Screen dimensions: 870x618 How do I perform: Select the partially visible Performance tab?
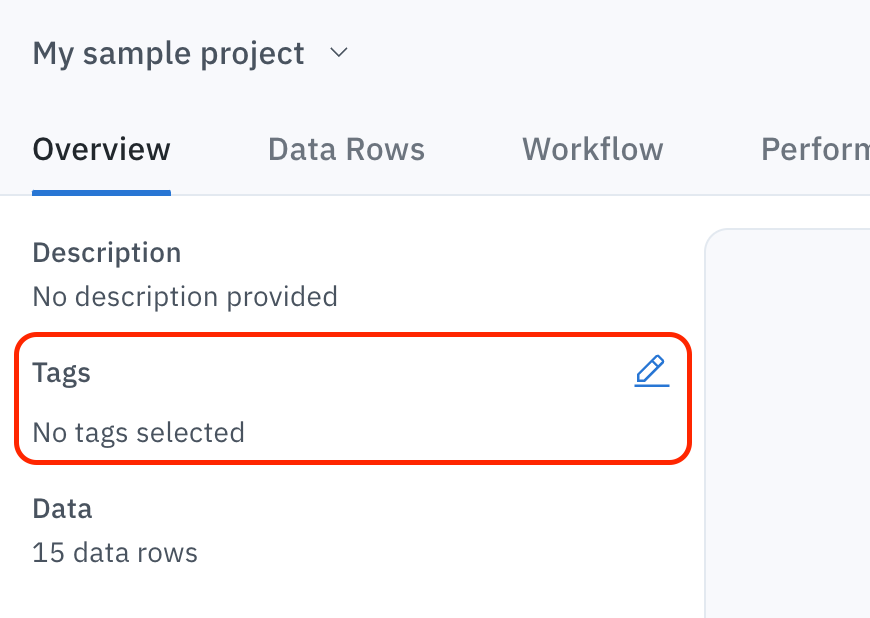(x=815, y=149)
